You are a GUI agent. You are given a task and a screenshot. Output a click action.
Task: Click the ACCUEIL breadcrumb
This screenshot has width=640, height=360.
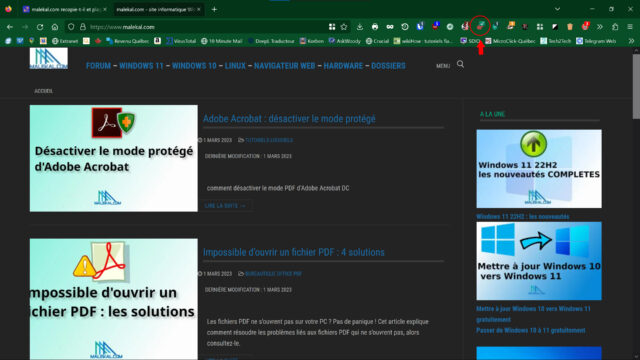[43, 91]
